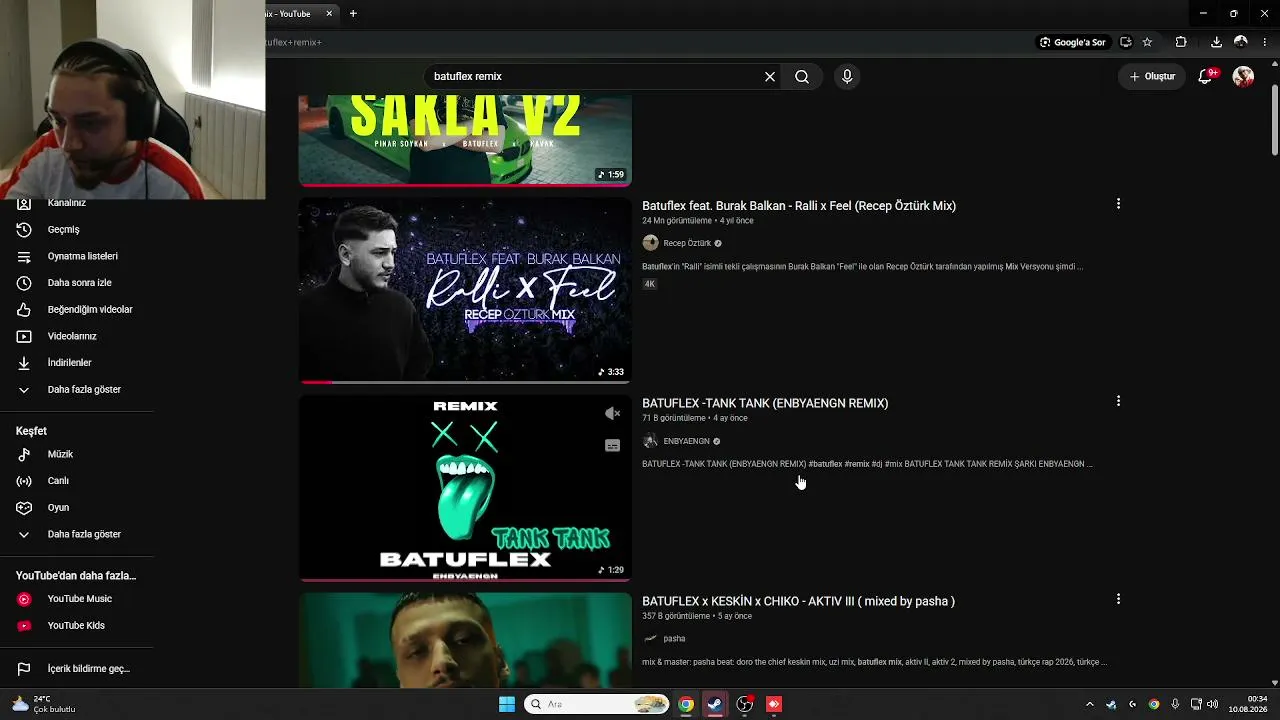Open YouTube Music link

click(77, 599)
